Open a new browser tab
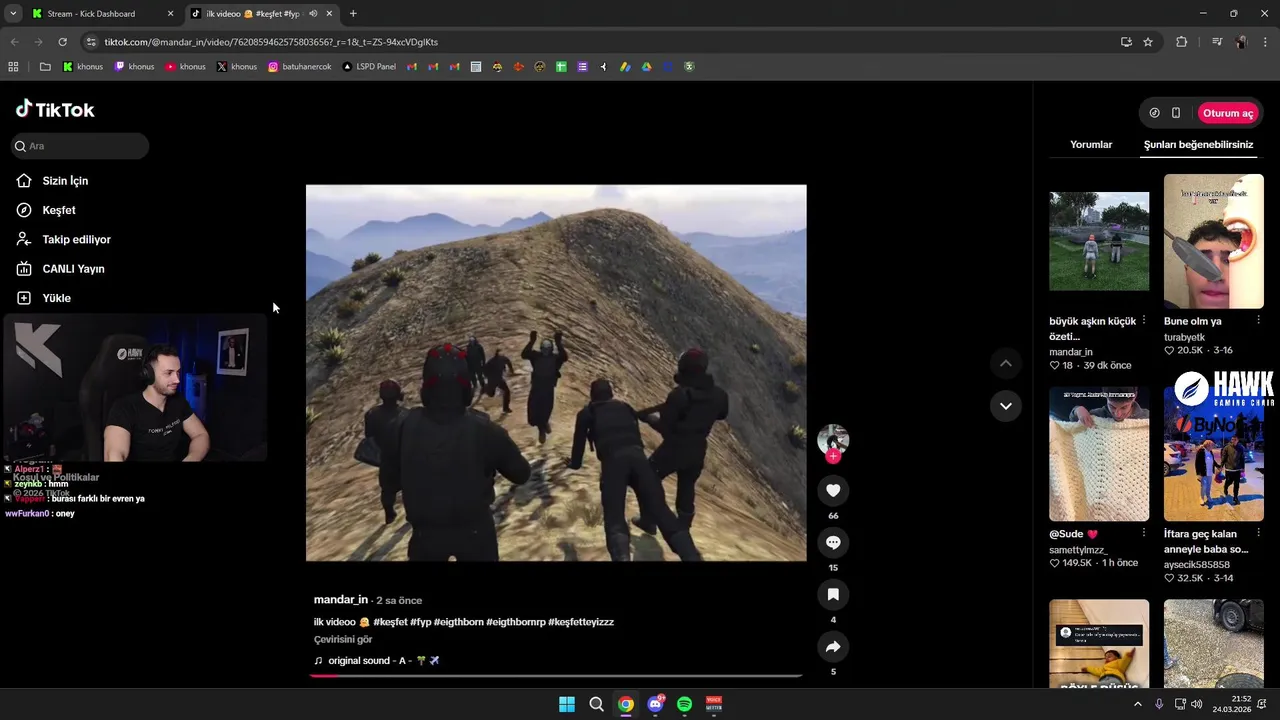Screen dimensions: 1280x720 click(353, 14)
